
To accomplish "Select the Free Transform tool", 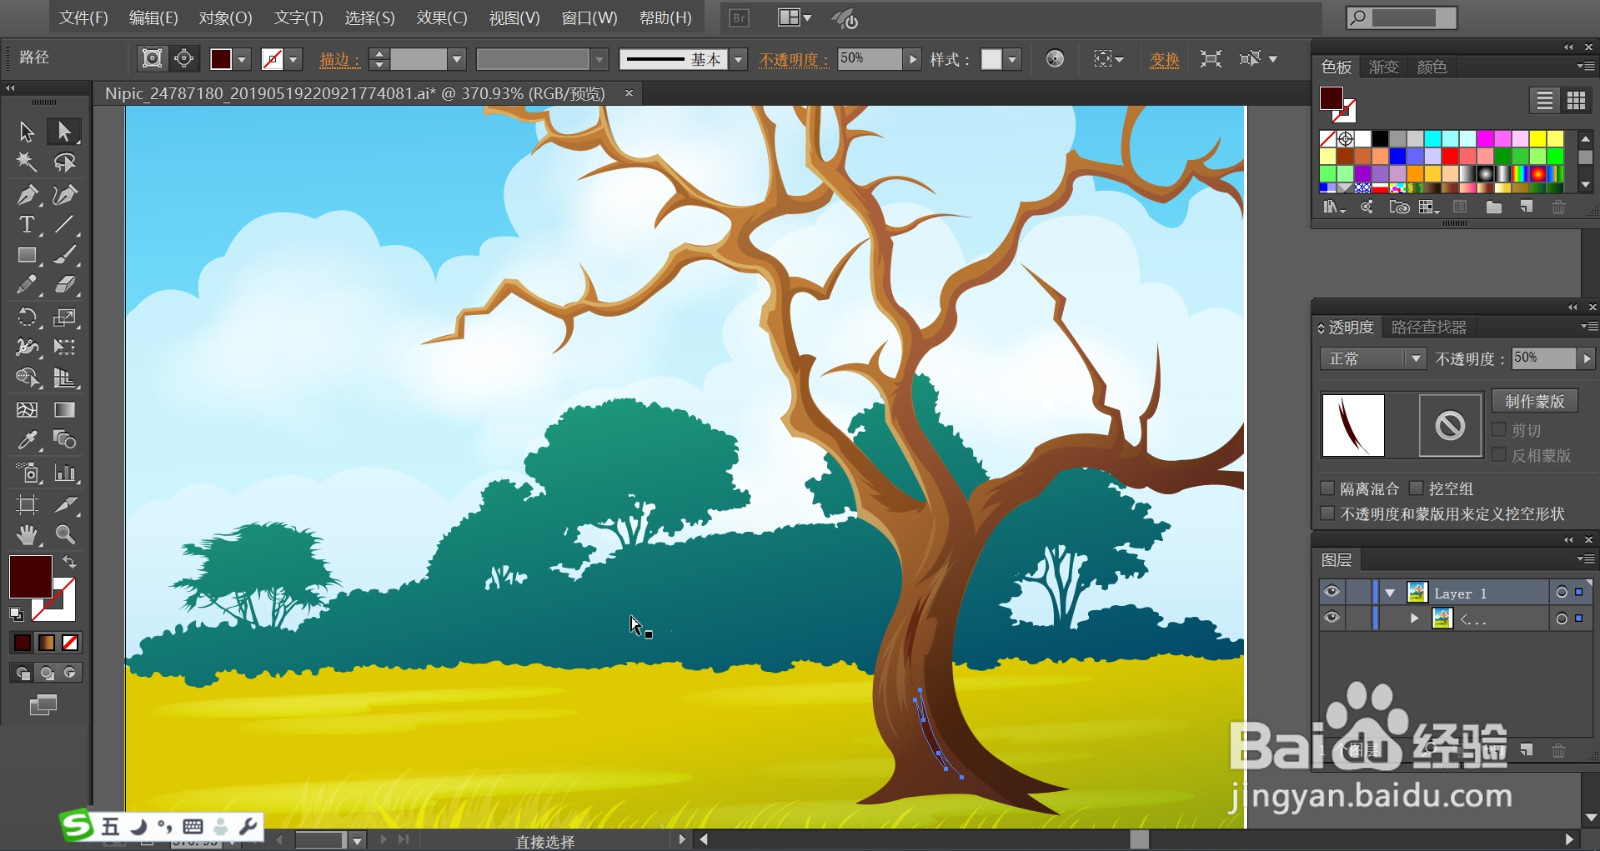I will coord(64,347).
